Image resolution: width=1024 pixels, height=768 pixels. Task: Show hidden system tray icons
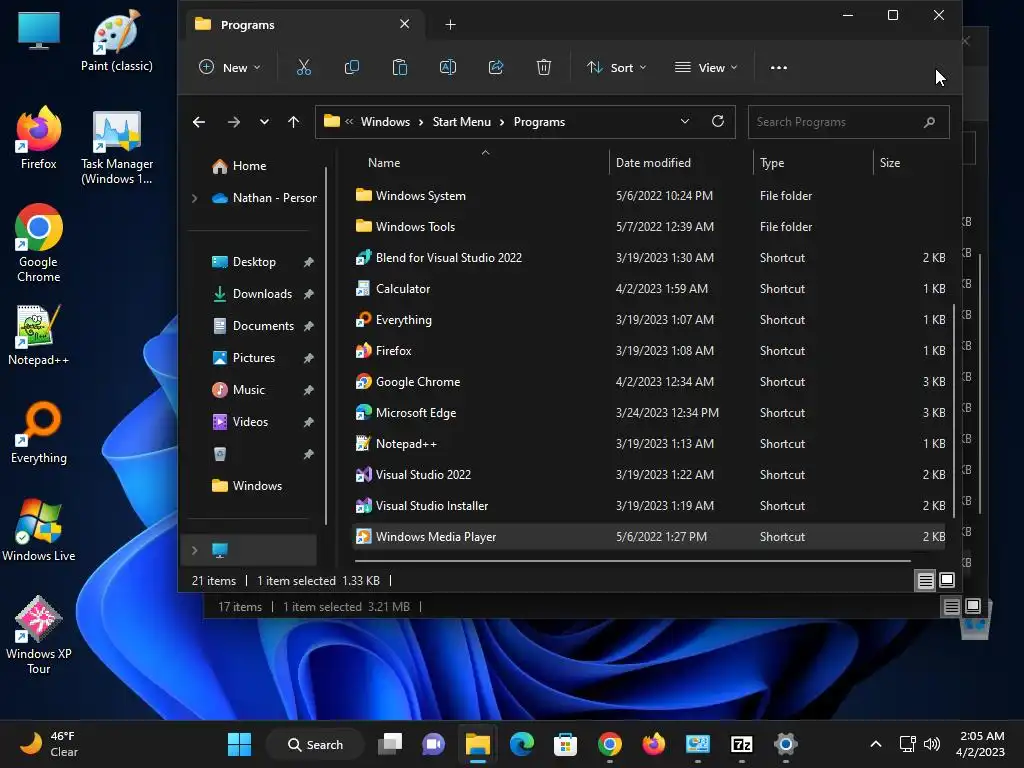(x=876, y=744)
